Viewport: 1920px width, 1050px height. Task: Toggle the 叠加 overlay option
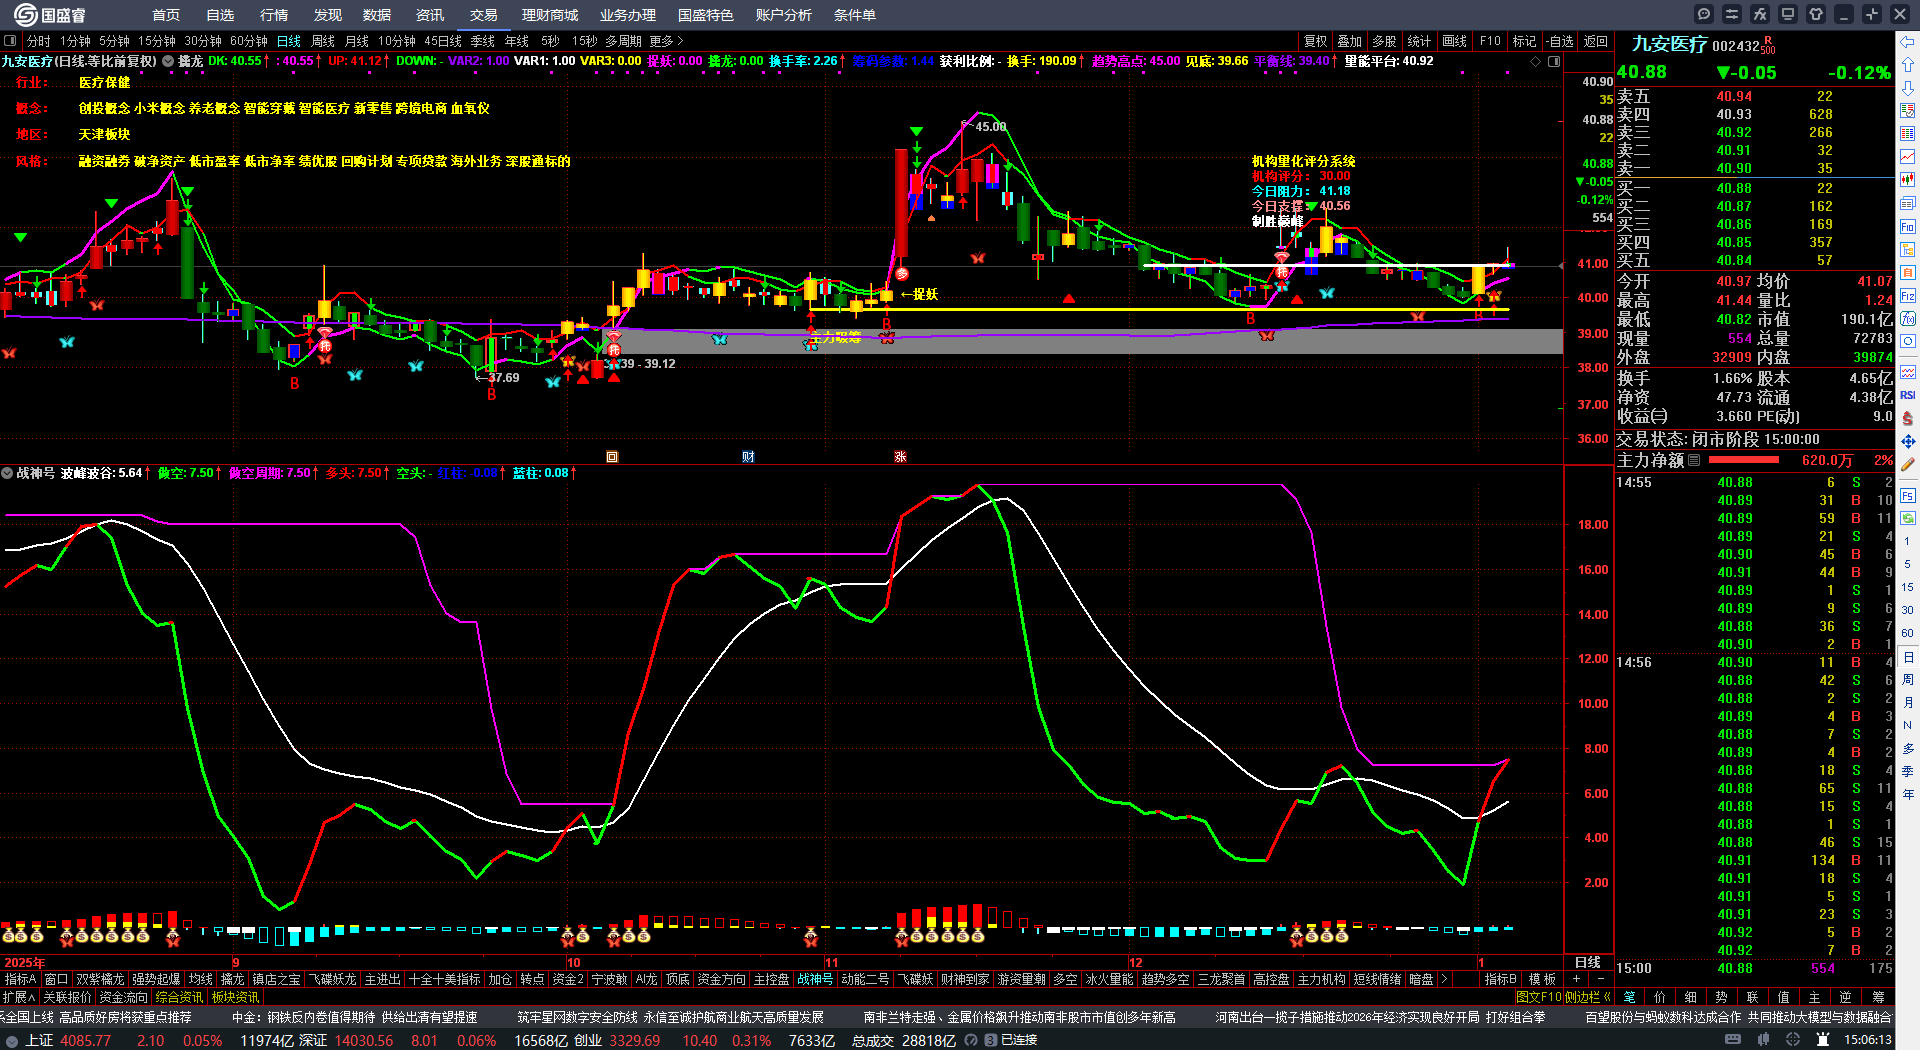1349,41
